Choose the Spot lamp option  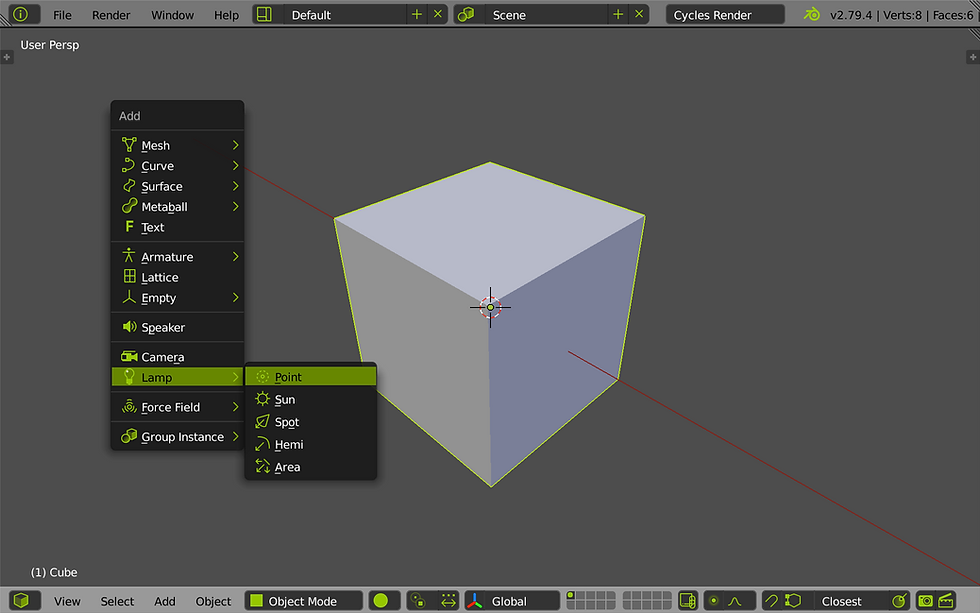click(x=282, y=422)
